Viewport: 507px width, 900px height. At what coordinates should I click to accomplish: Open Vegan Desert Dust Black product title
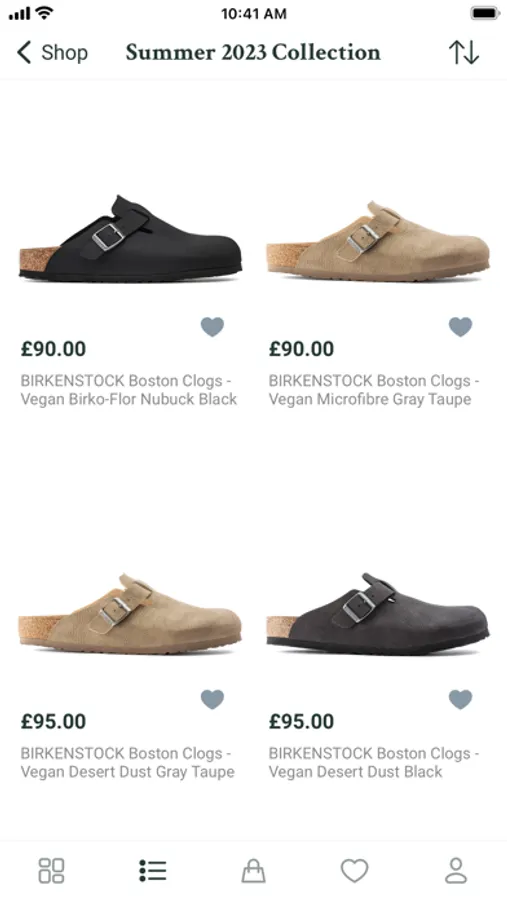coord(374,762)
